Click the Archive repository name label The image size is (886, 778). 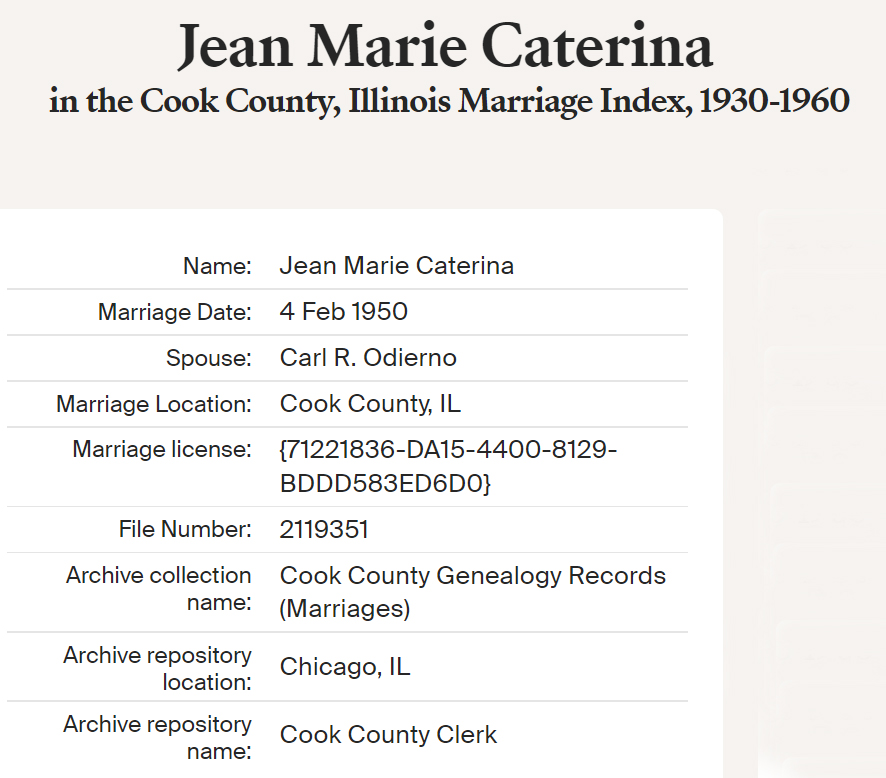point(157,737)
